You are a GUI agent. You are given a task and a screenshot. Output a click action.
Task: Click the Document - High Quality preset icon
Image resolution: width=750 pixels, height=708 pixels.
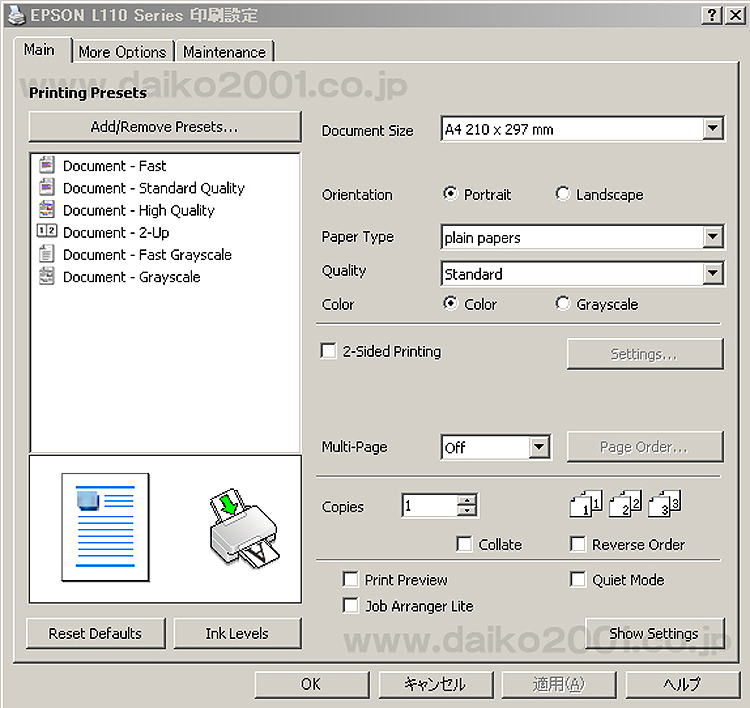point(46,209)
